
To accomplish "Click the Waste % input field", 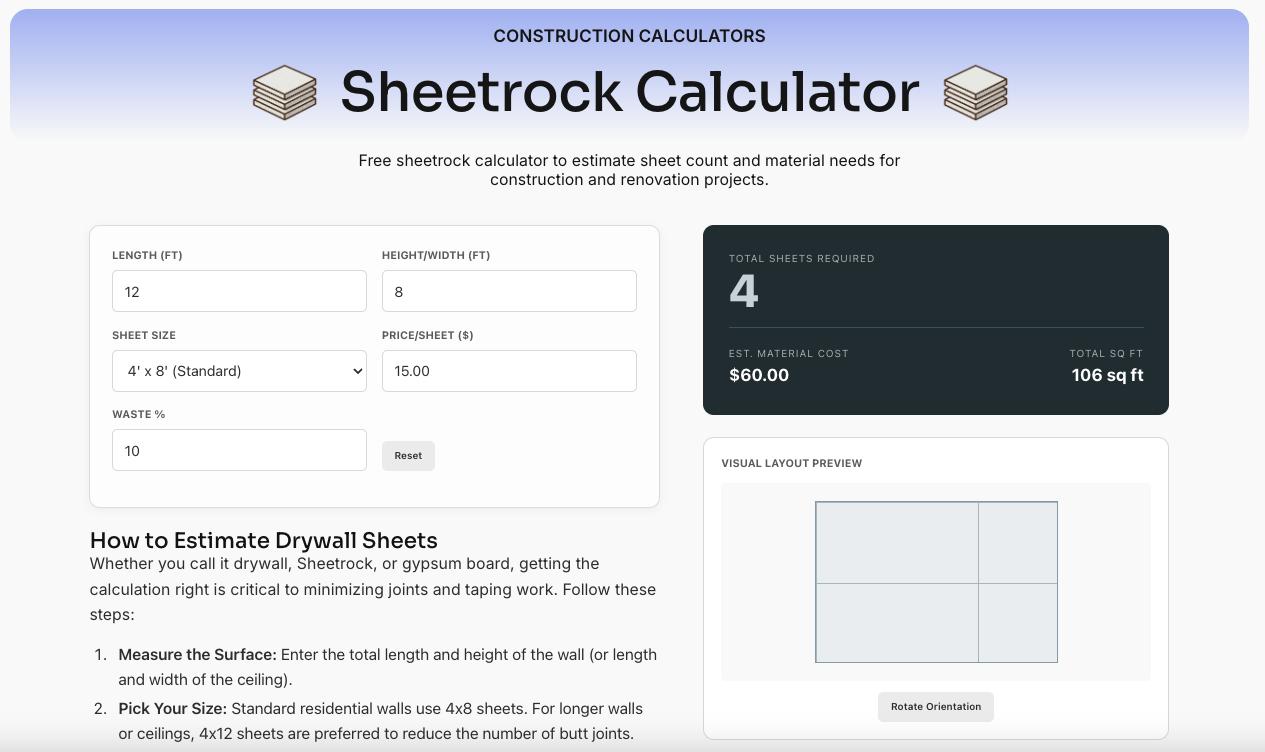I will click(x=239, y=450).
